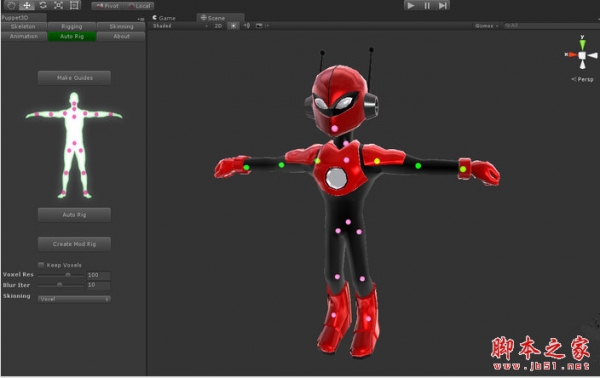Viewport: 600px width, 378px height.
Task: Toggle scene audio speaker icon
Action: tap(247, 26)
